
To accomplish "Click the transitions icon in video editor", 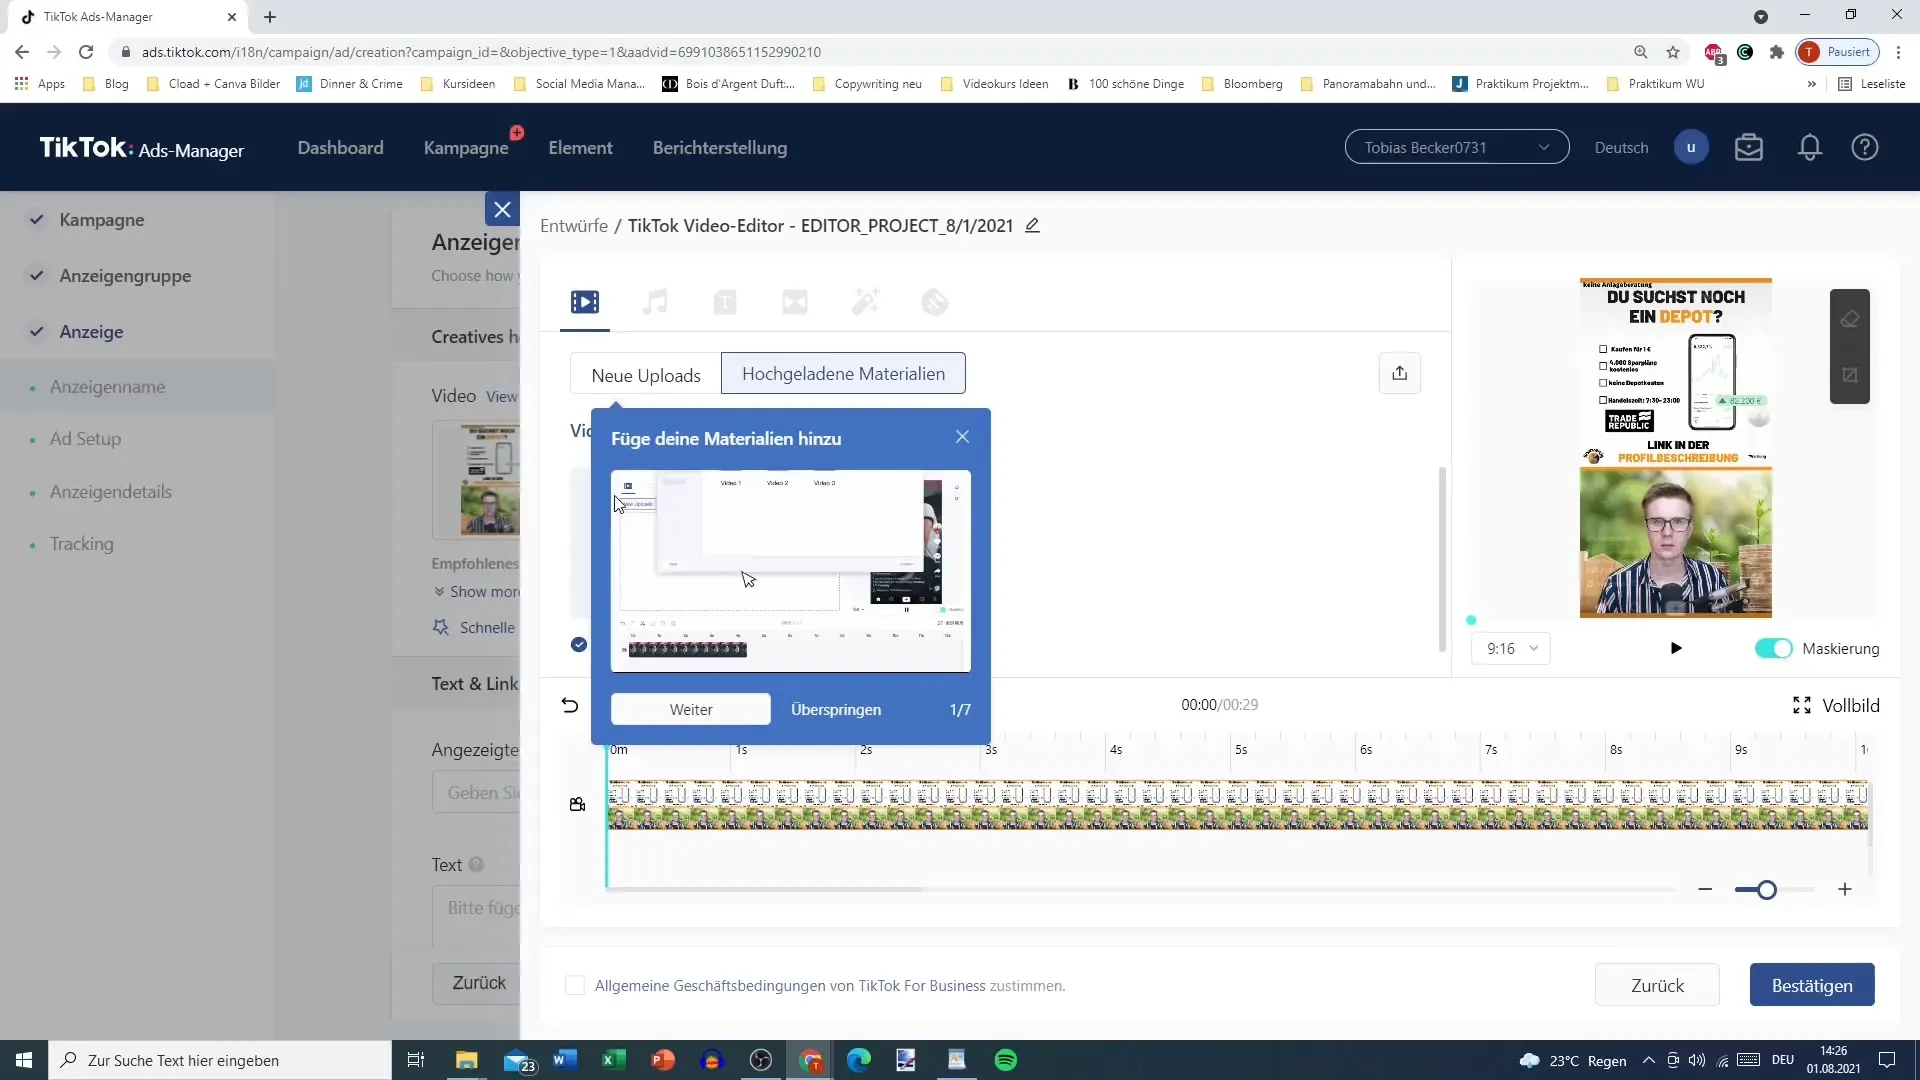I will 796,302.
